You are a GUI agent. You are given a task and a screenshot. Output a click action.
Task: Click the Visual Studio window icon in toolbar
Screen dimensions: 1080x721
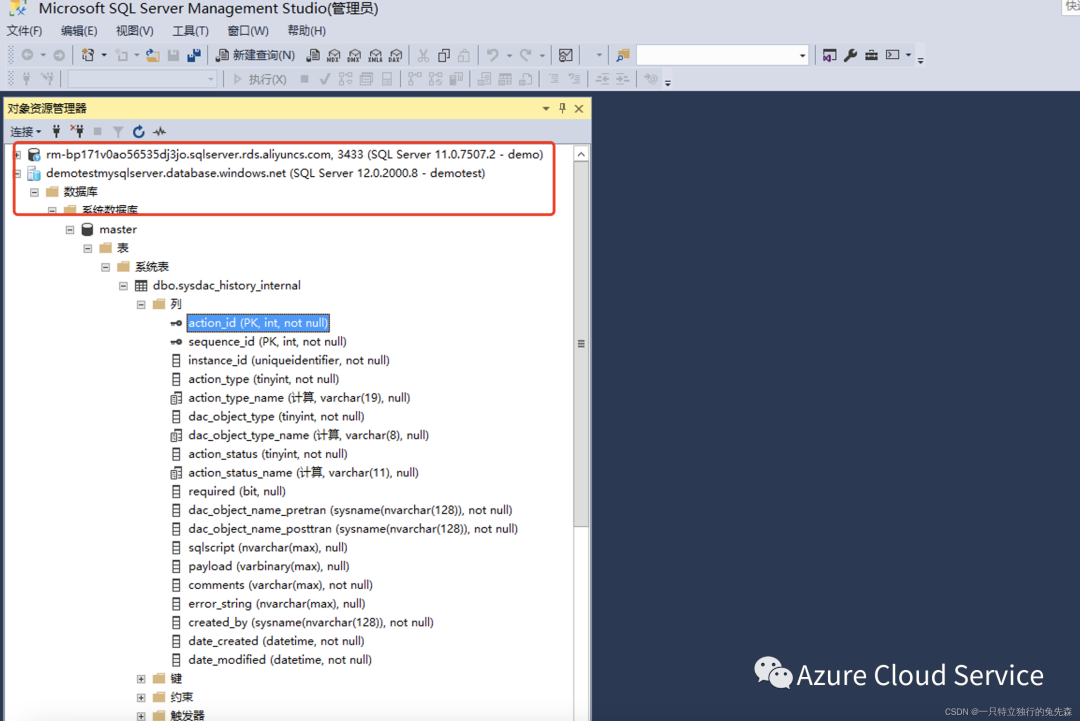(829, 55)
